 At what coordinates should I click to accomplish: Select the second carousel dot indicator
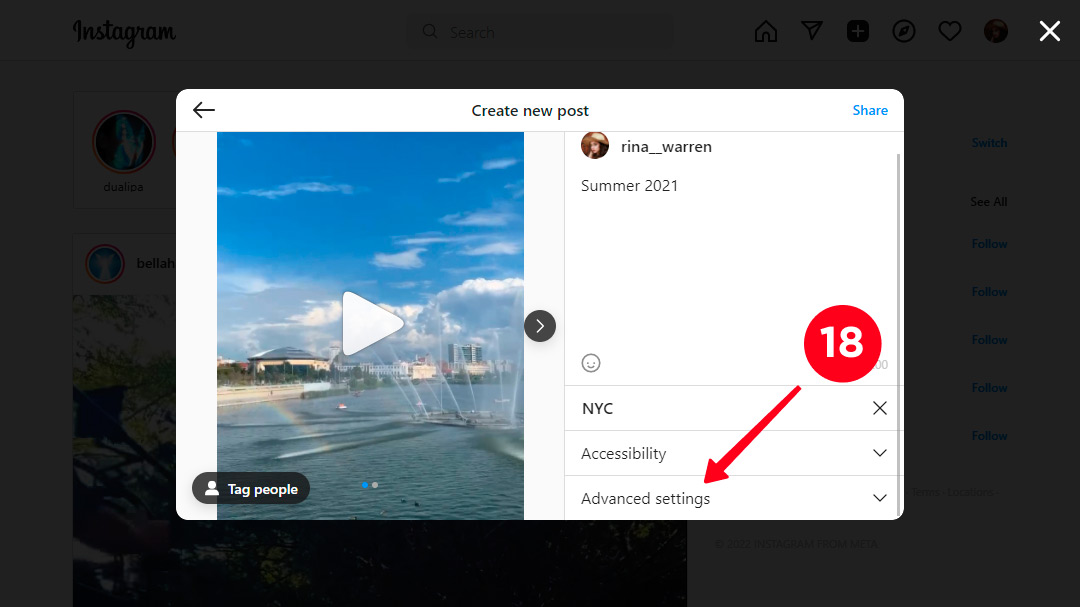click(x=375, y=485)
